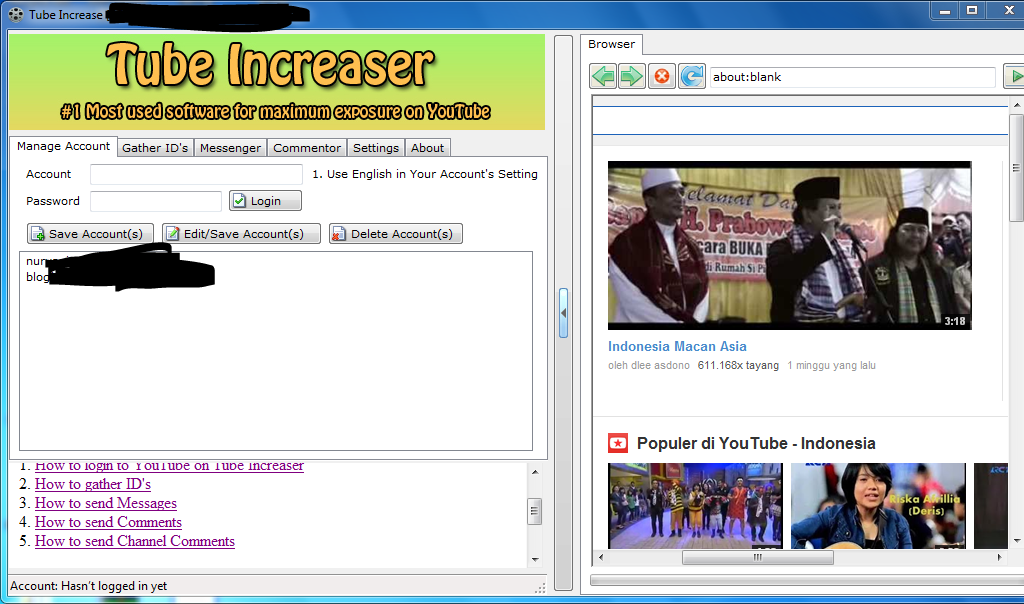Screen dimensions: 1024x604
Task: Click the browser vertical scrollbar thumb
Action: click(1016, 168)
